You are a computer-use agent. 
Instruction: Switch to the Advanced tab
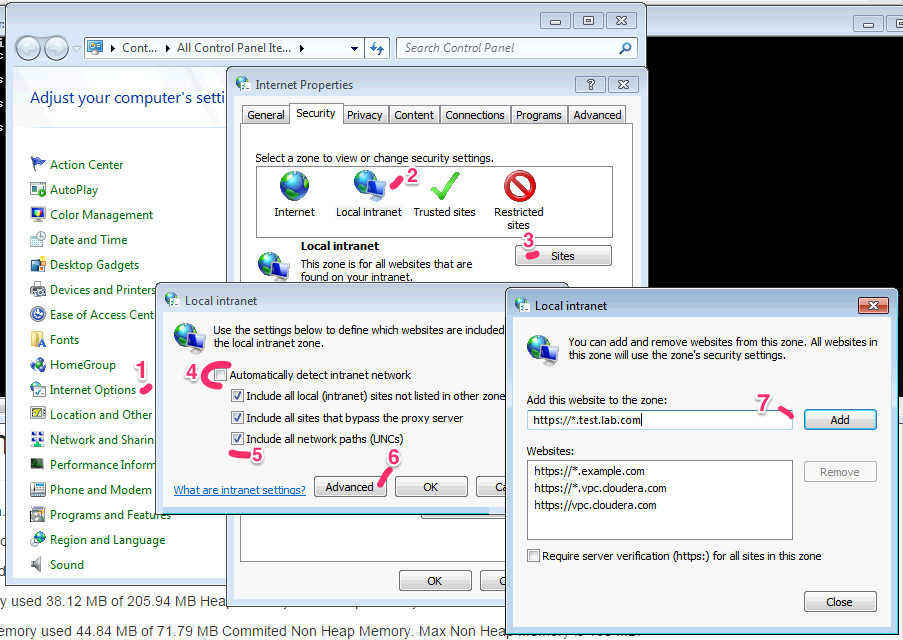point(597,115)
